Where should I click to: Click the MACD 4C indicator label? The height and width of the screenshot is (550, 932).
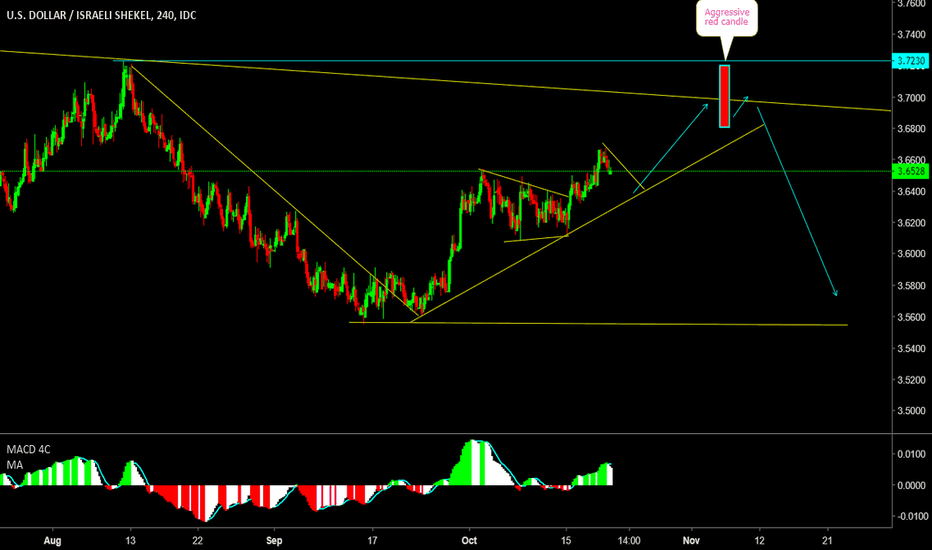29,450
